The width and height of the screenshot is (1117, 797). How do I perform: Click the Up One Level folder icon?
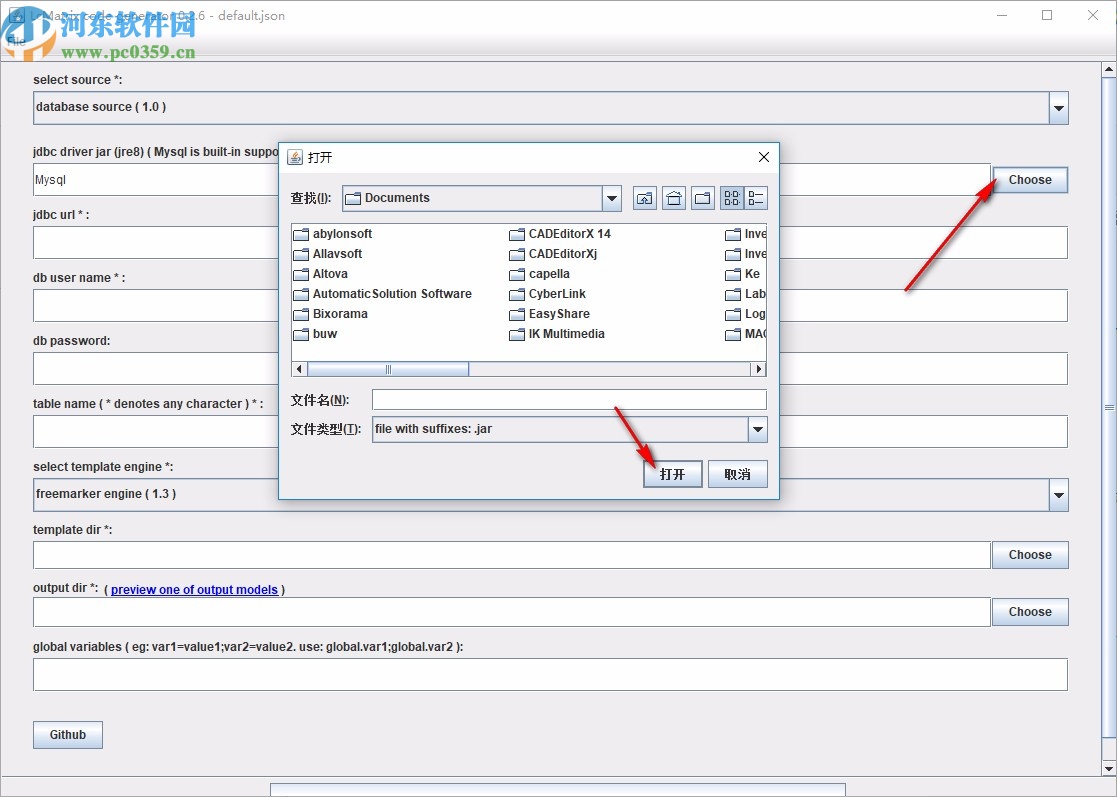(645, 198)
